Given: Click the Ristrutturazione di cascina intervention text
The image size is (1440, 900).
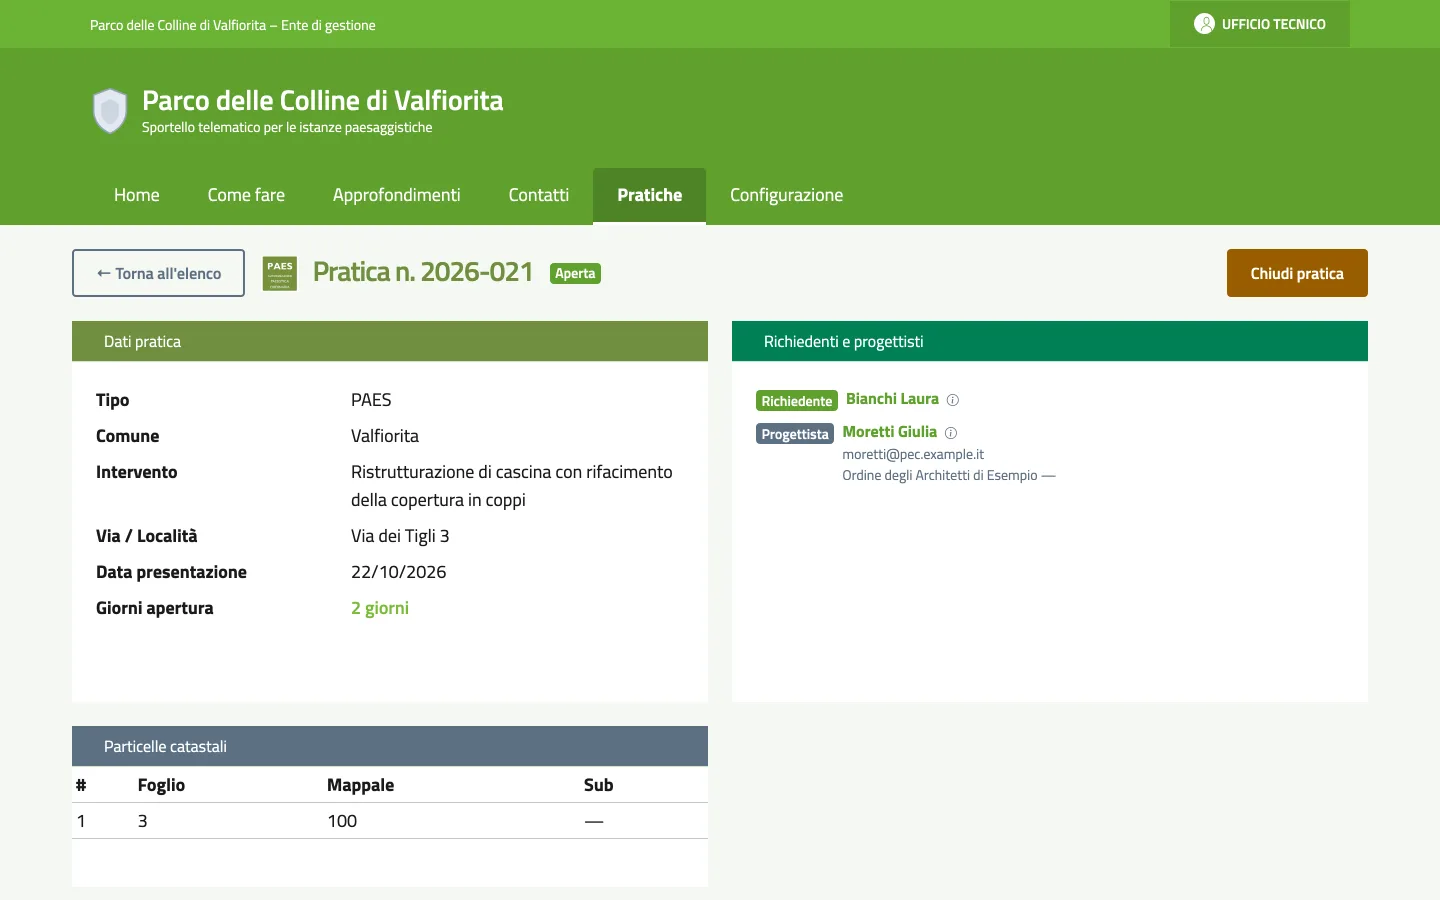Looking at the screenshot, I should tap(512, 486).
